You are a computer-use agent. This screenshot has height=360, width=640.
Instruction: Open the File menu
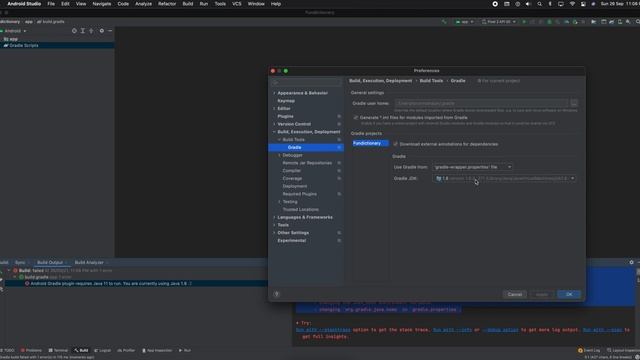click(x=51, y=4)
